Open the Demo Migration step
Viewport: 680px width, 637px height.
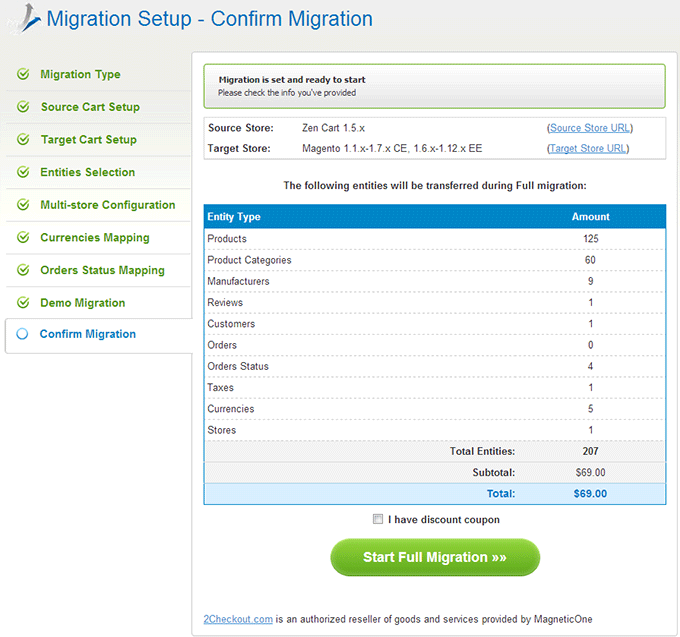[x=82, y=303]
